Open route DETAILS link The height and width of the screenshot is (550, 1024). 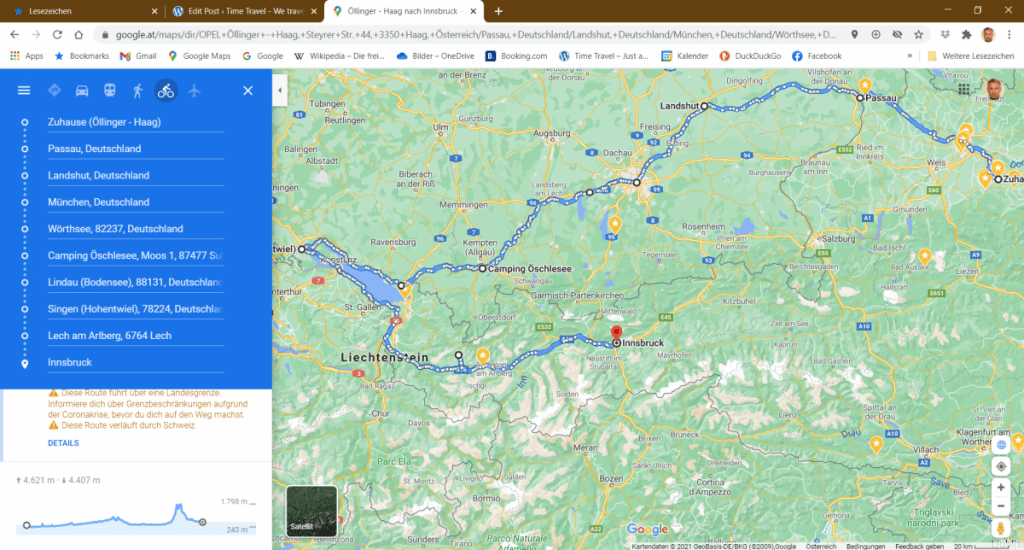coord(63,443)
